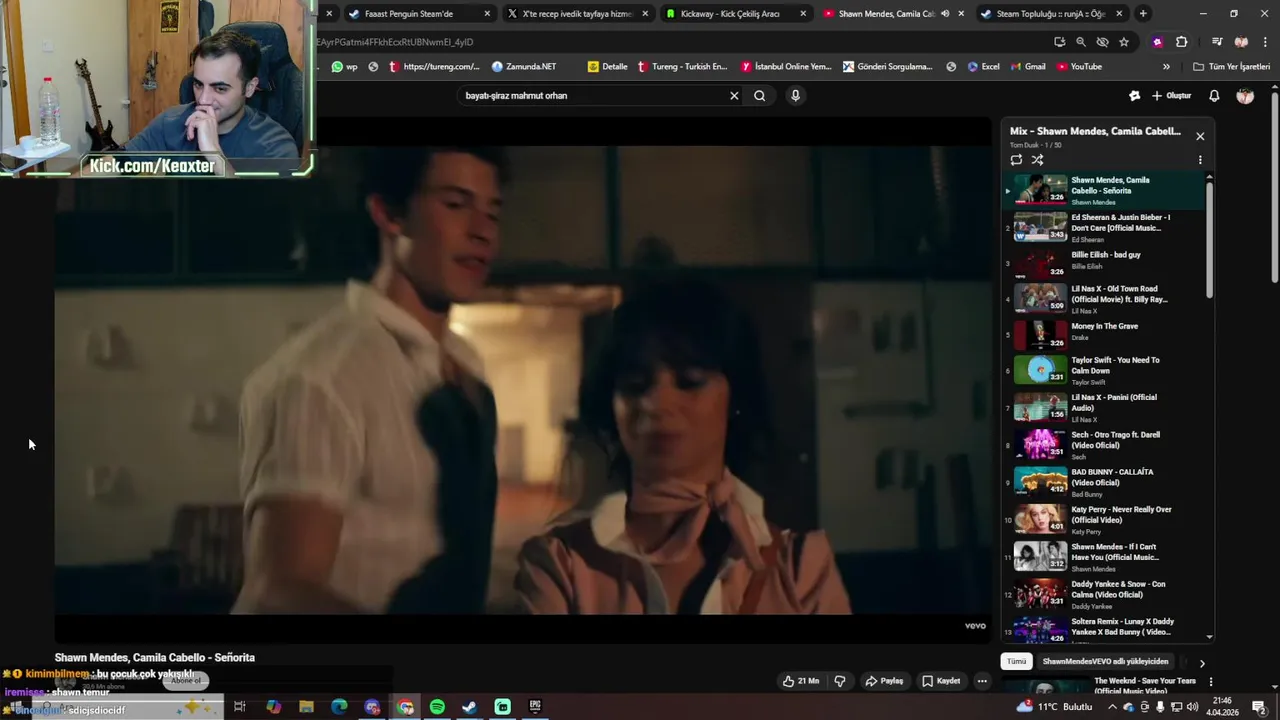
Task: Toggle playlist shuffle
Action: (1038, 160)
